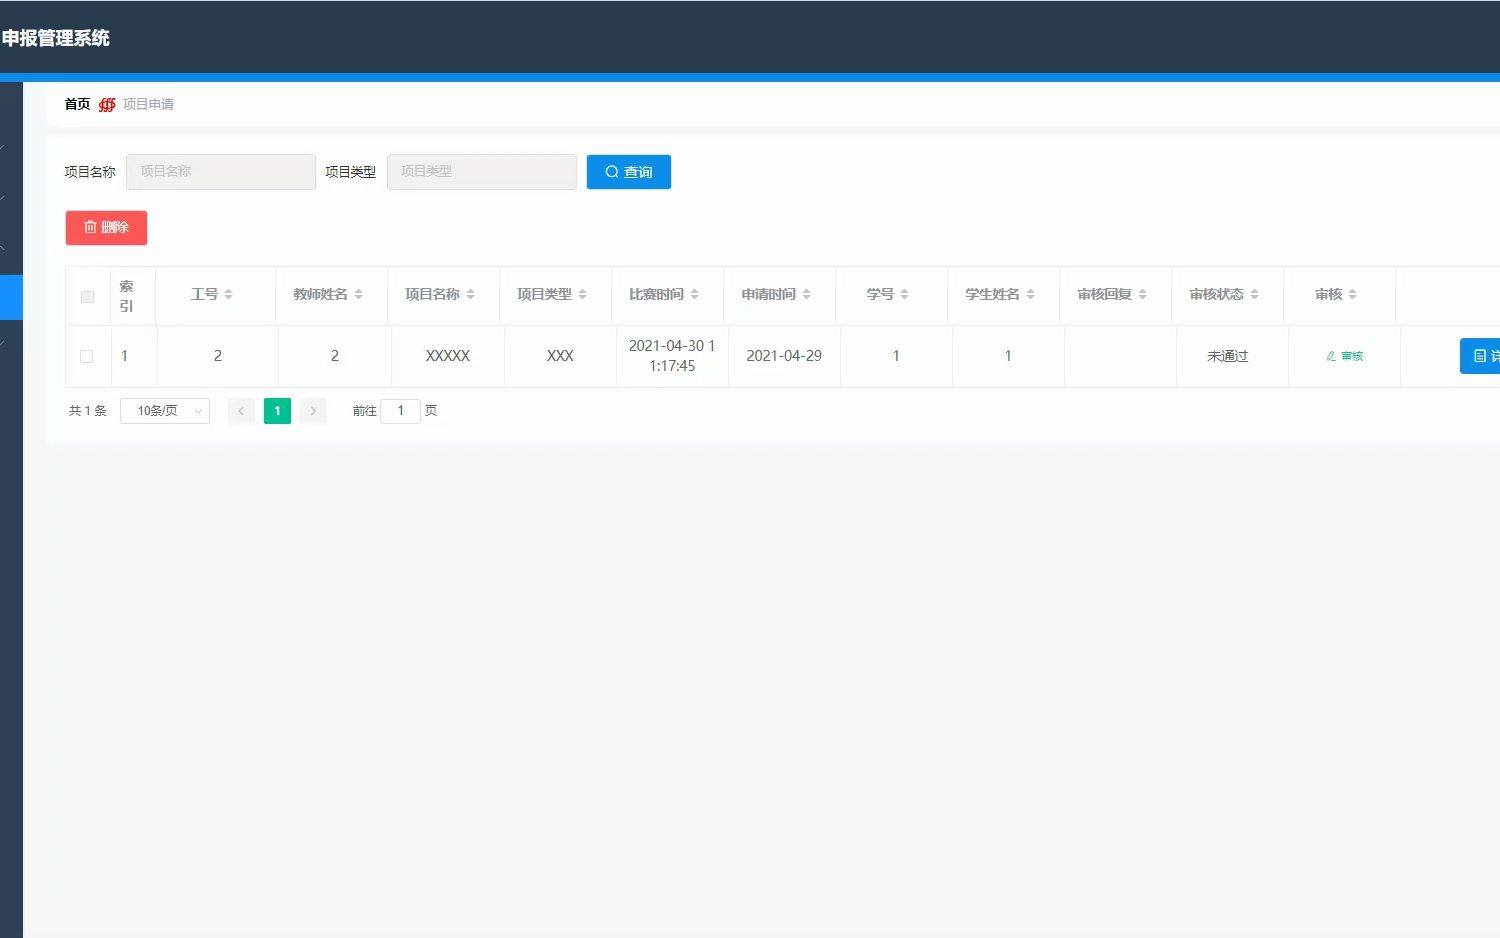Screen dimensions: 1500x938
Task: Click the 共 1 条 total count text
Action: (x=88, y=411)
